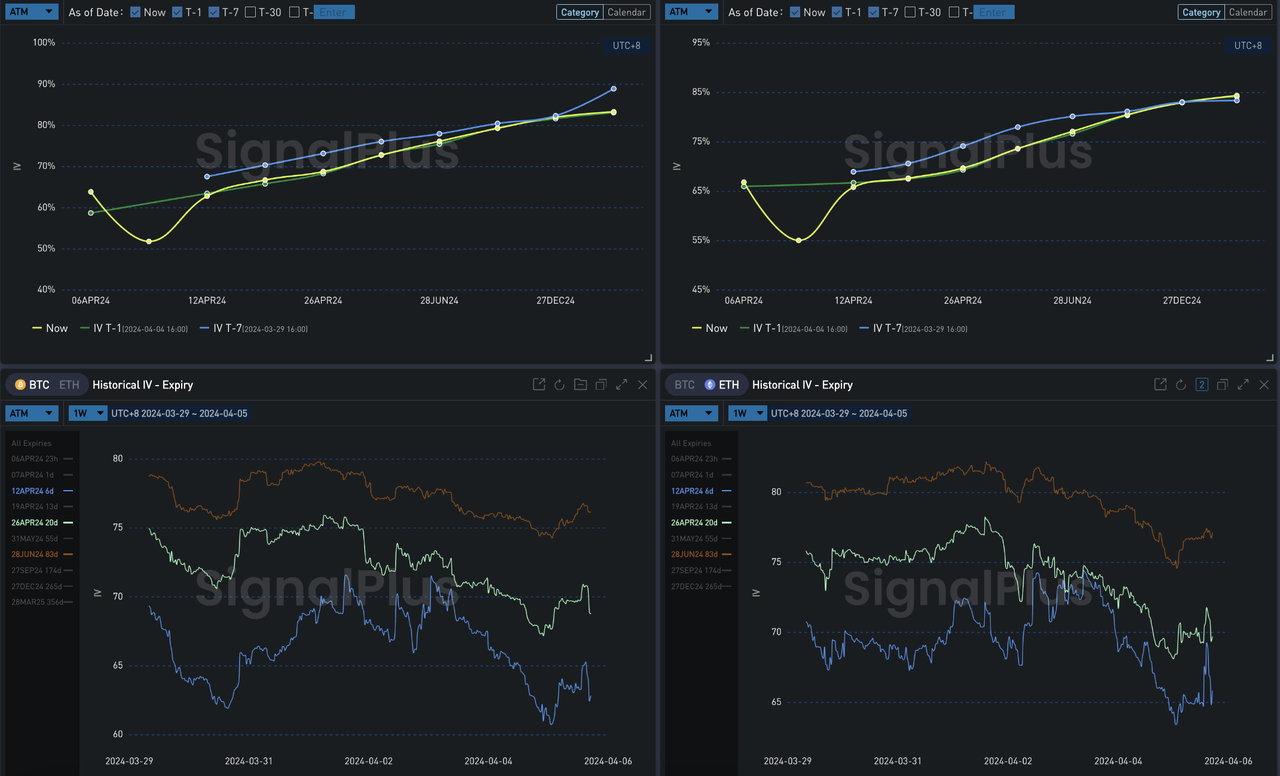Expand BTC Historical IV panel to fullscreen

(x=622, y=385)
